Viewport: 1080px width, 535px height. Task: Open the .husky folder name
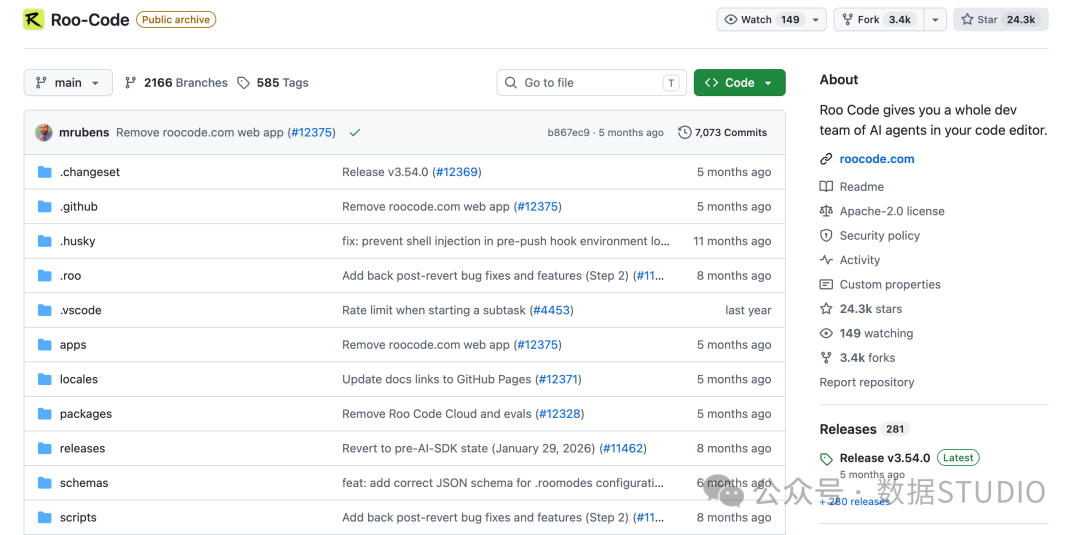pyautogui.click(x=77, y=241)
